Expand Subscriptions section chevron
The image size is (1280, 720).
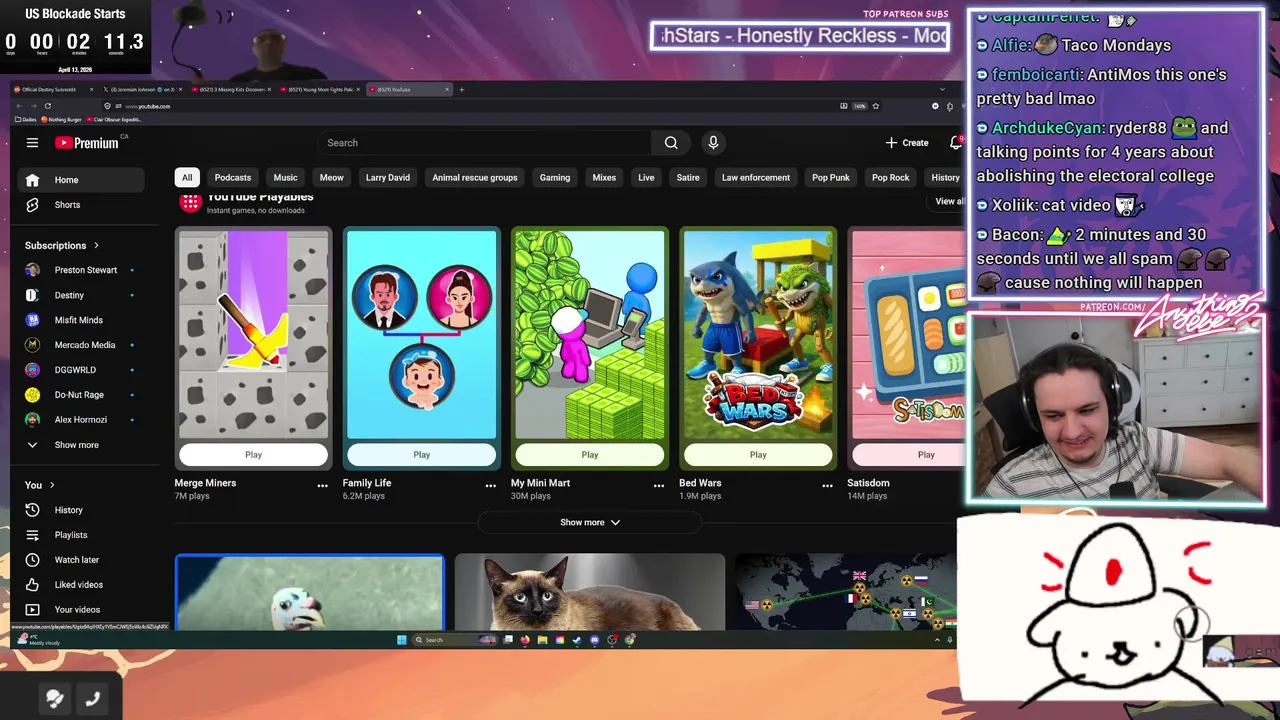pos(96,245)
